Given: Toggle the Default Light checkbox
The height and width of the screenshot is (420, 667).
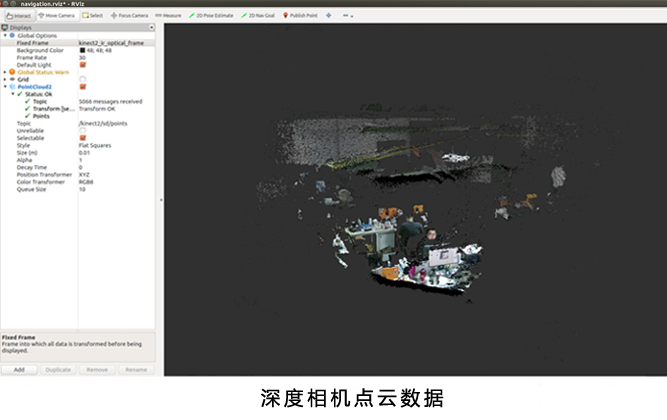Looking at the screenshot, I should tap(83, 64).
